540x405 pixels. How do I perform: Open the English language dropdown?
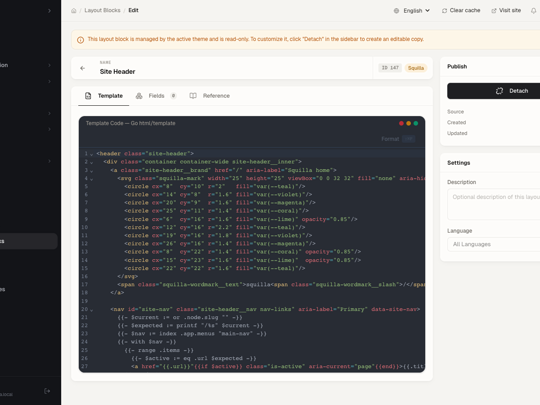point(412,11)
